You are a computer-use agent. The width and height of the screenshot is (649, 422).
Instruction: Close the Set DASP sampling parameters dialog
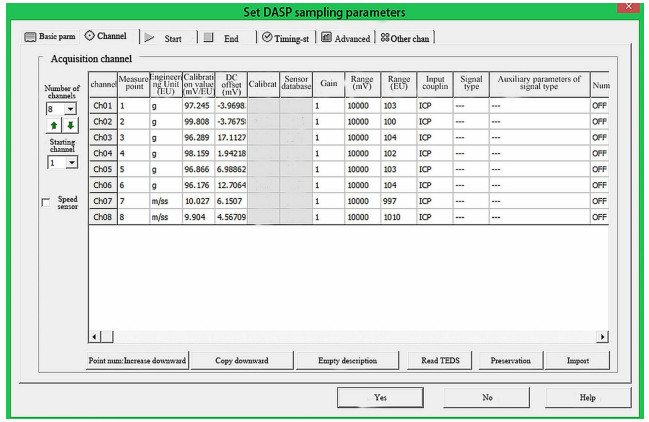[628, 7]
